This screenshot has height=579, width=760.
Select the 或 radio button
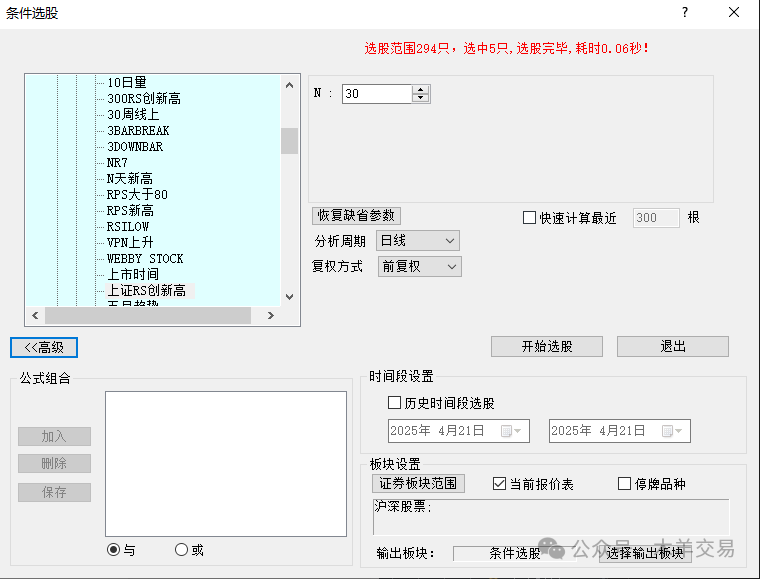tap(181, 549)
